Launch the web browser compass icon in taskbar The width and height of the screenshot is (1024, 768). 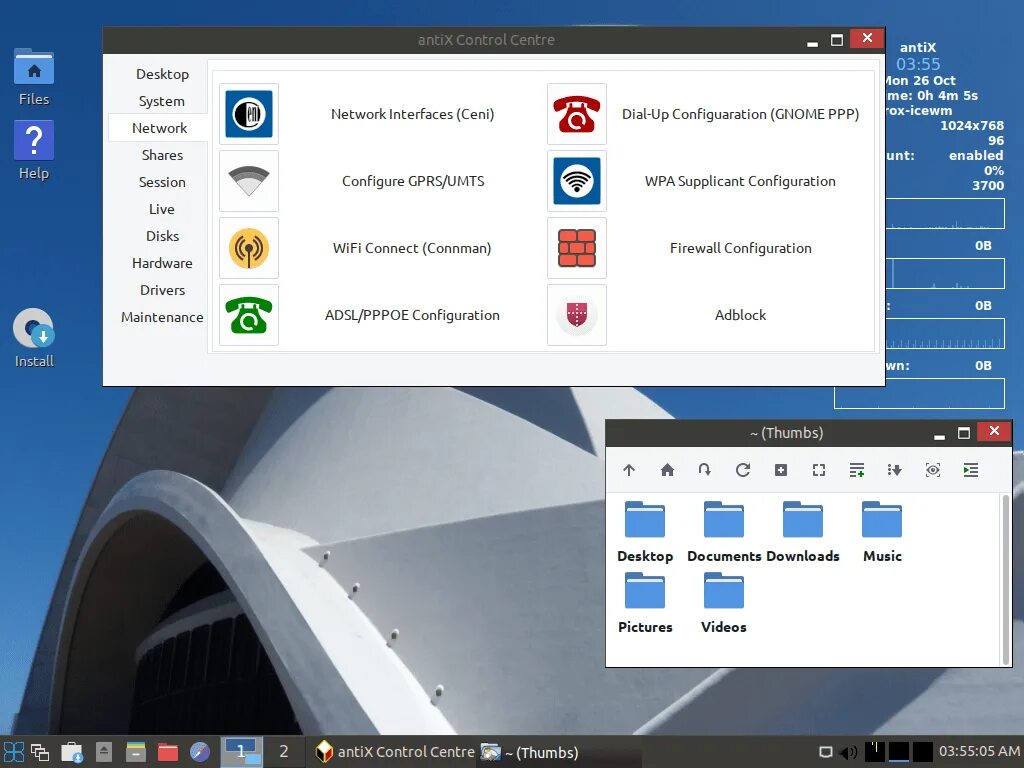[x=200, y=752]
